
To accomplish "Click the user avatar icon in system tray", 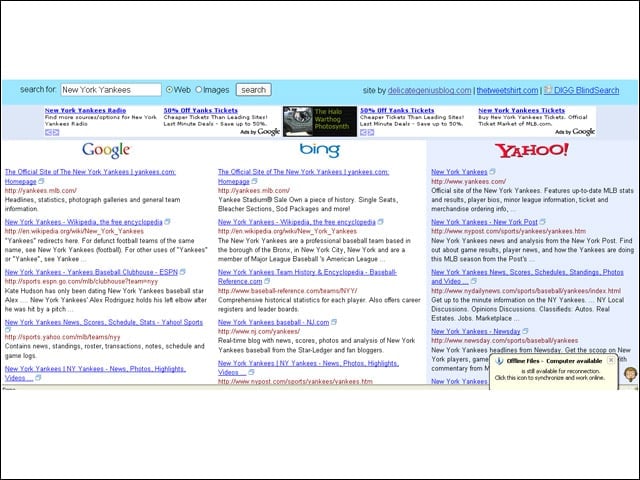I will pyautogui.click(x=631, y=374).
